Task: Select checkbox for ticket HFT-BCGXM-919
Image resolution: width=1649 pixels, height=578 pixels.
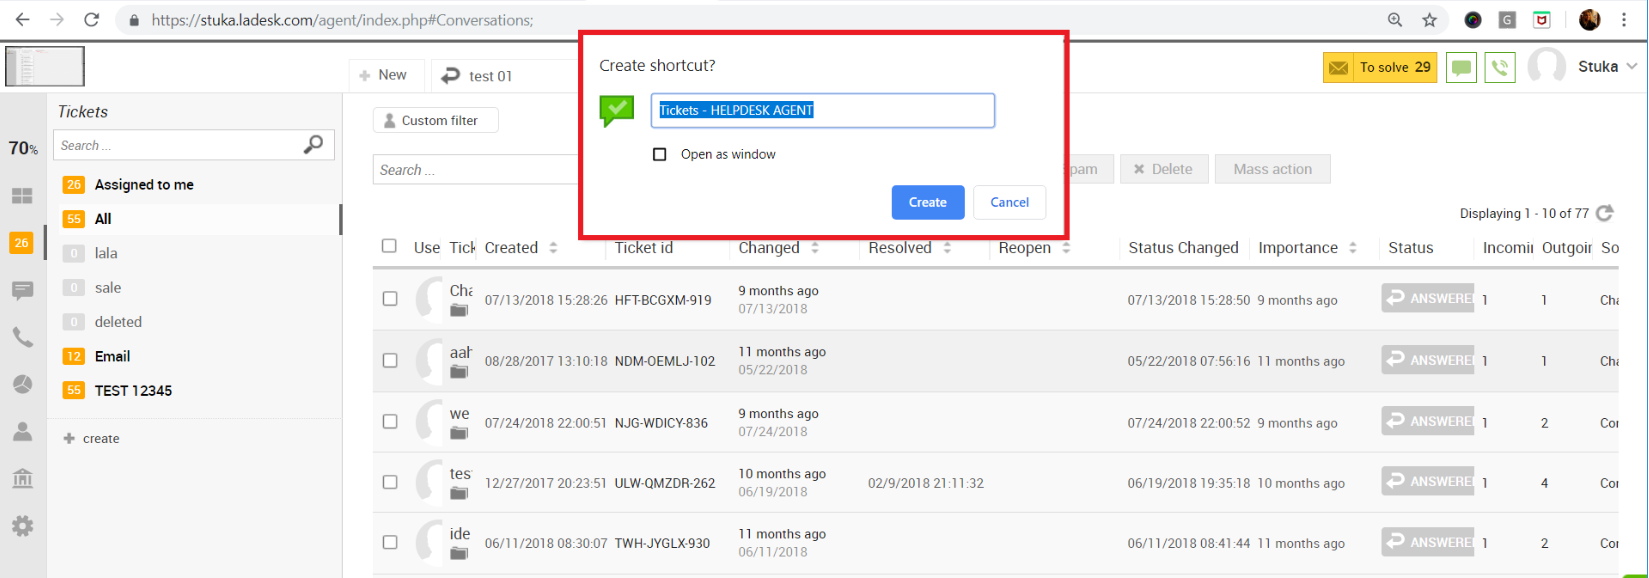Action: click(390, 299)
